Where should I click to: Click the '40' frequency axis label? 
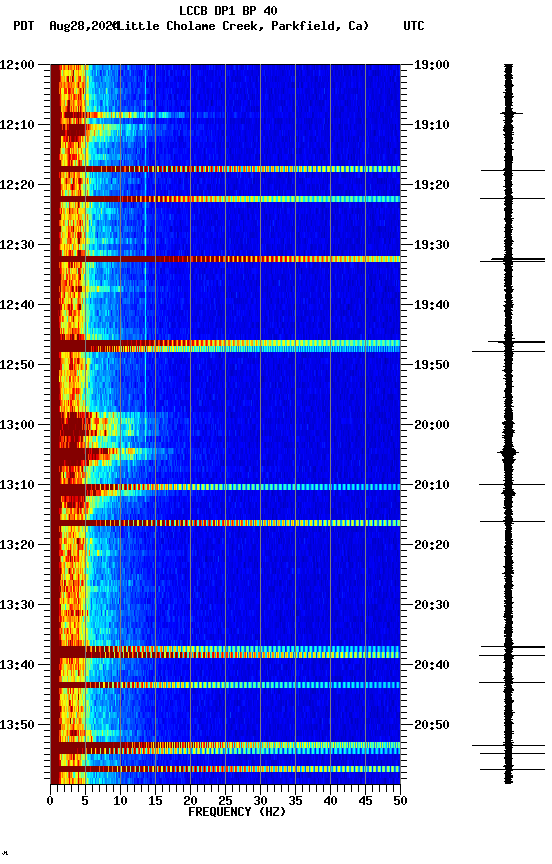pos(330,802)
